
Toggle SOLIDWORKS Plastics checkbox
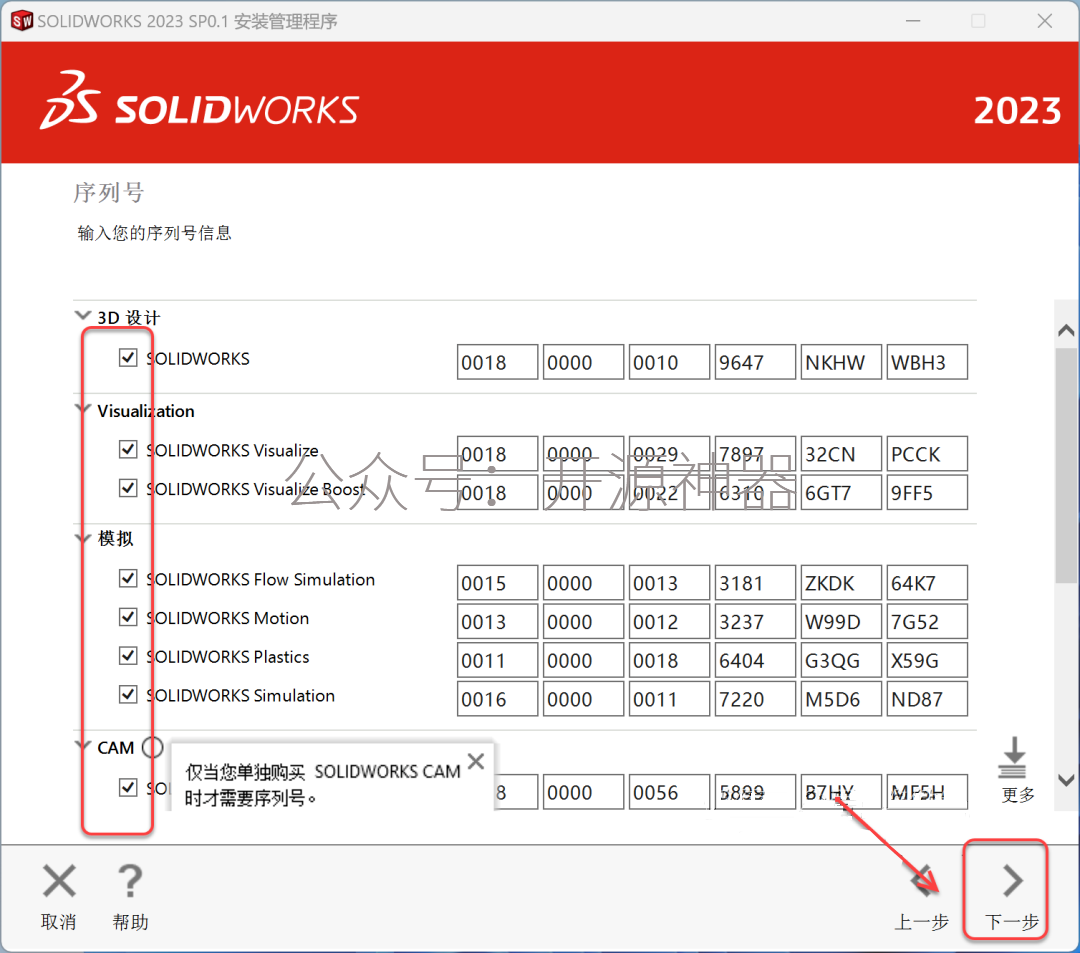click(128, 655)
